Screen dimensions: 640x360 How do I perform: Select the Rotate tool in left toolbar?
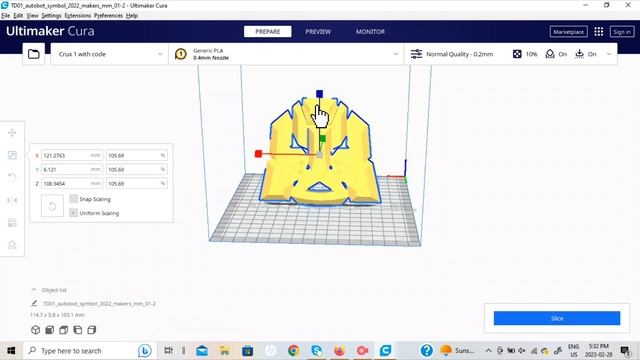12,178
